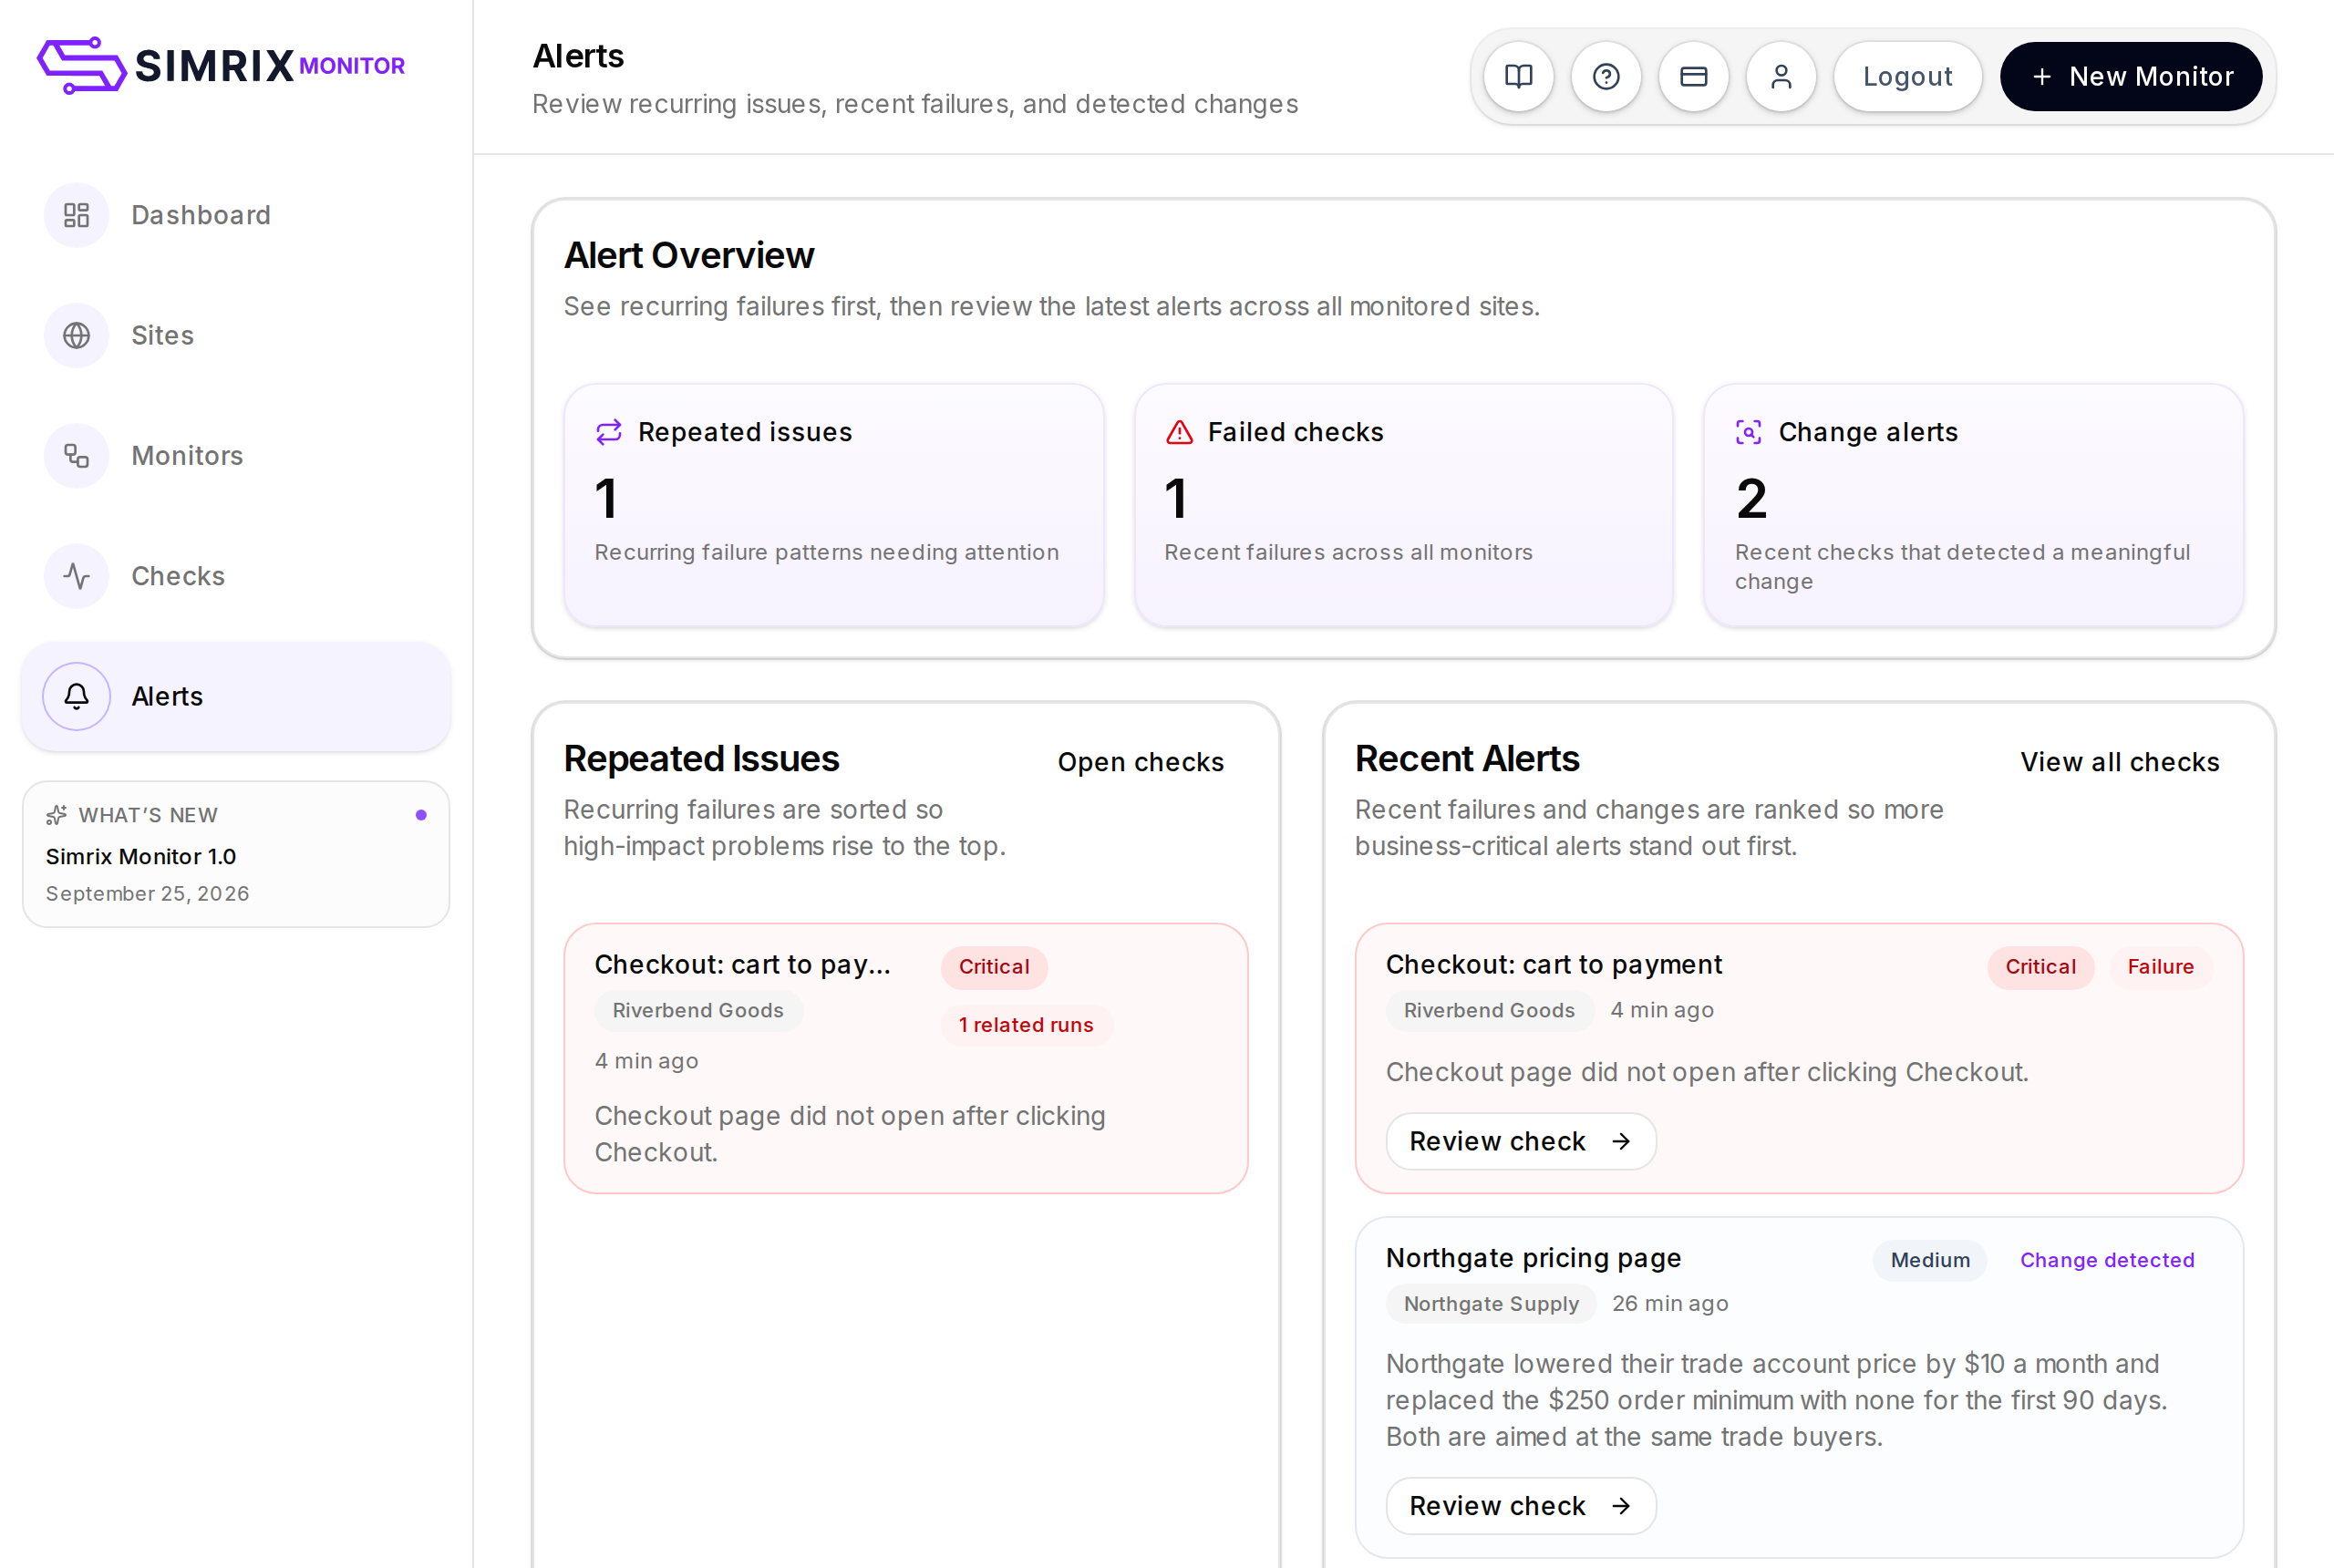Click the Monitors sidebar icon

(x=76, y=456)
